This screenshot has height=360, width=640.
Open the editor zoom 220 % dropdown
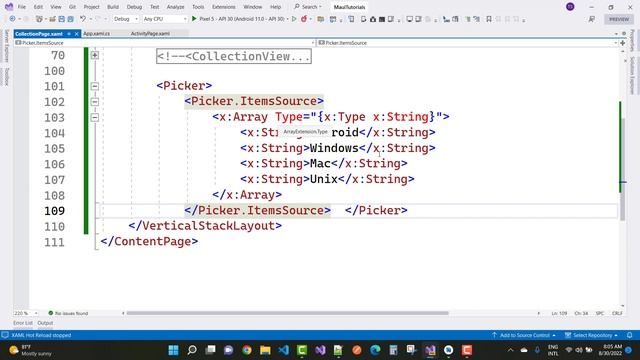(x=26, y=313)
